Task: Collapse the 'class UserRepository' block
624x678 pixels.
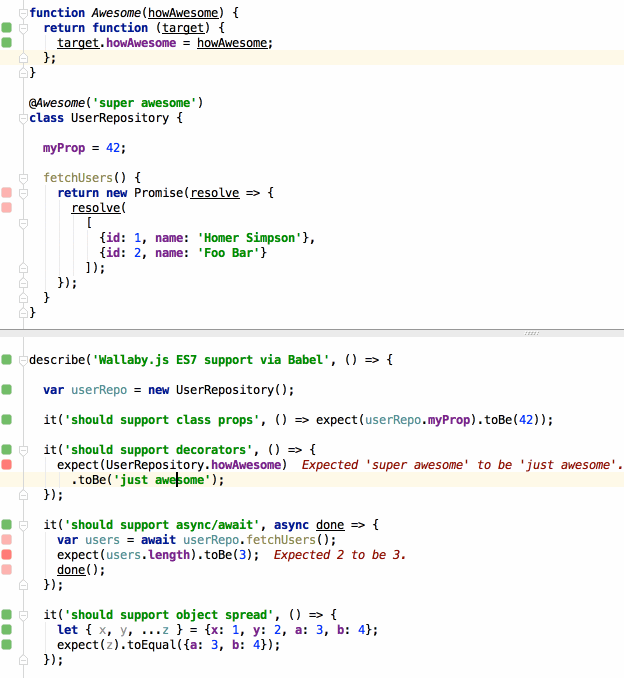Action: [24, 118]
